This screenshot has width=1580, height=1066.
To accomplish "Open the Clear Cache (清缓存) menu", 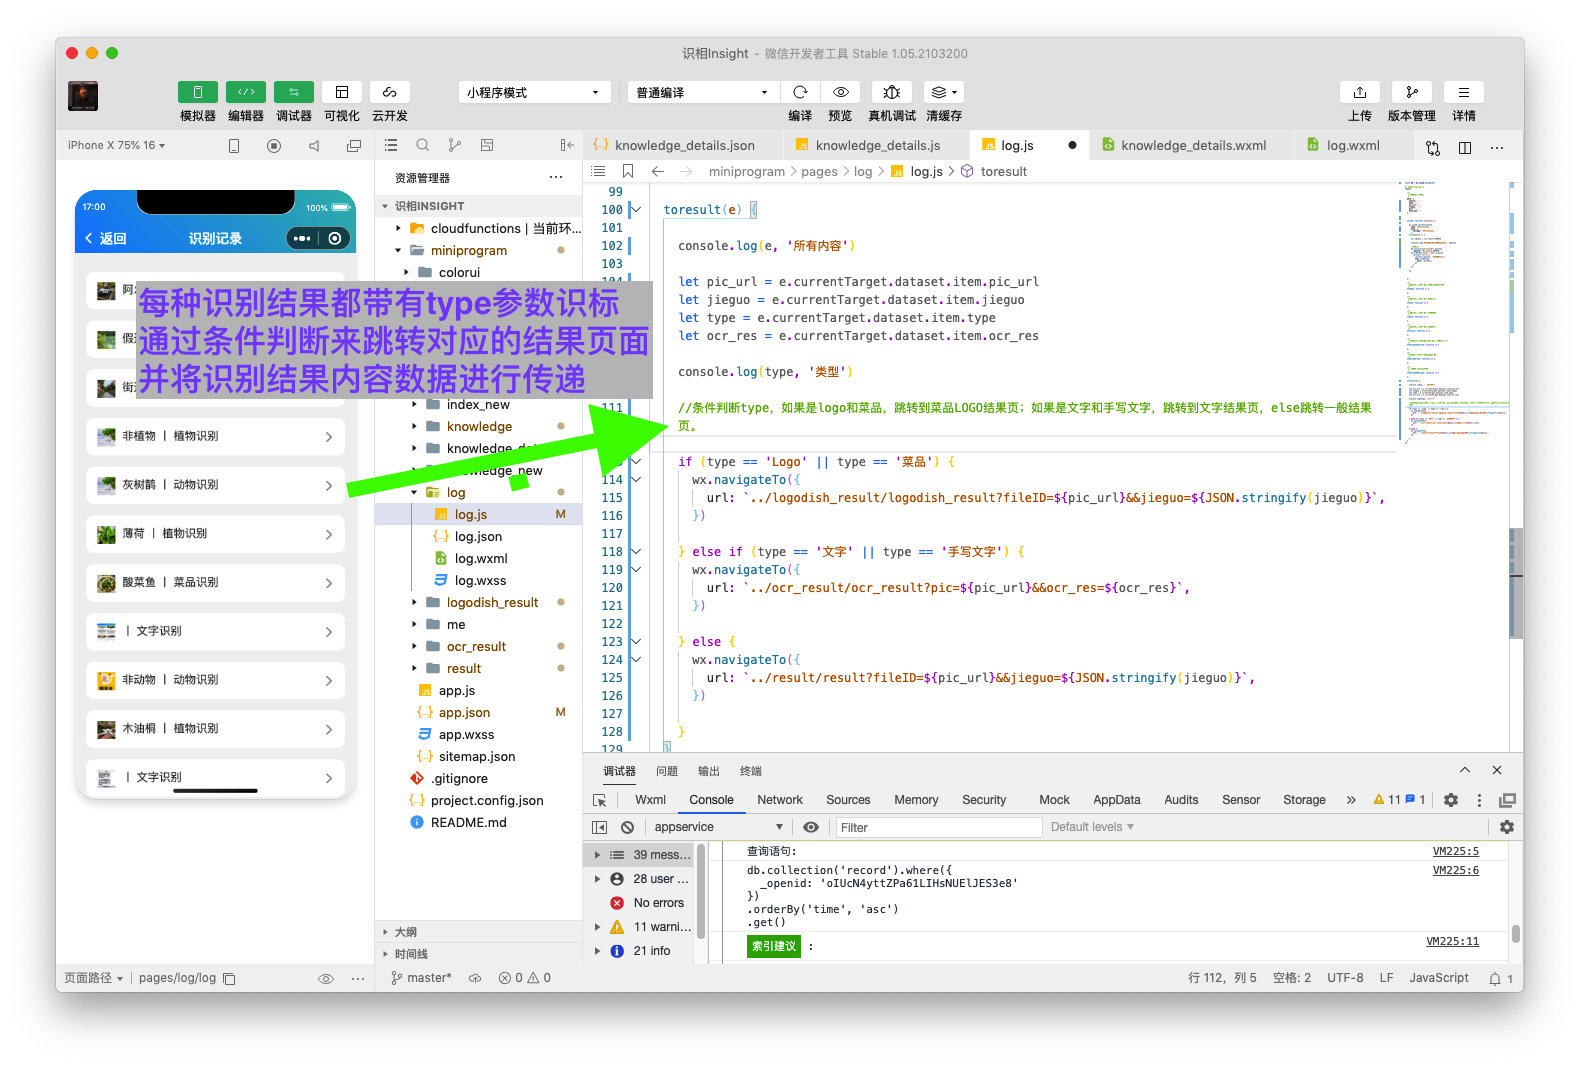I will tap(944, 92).
